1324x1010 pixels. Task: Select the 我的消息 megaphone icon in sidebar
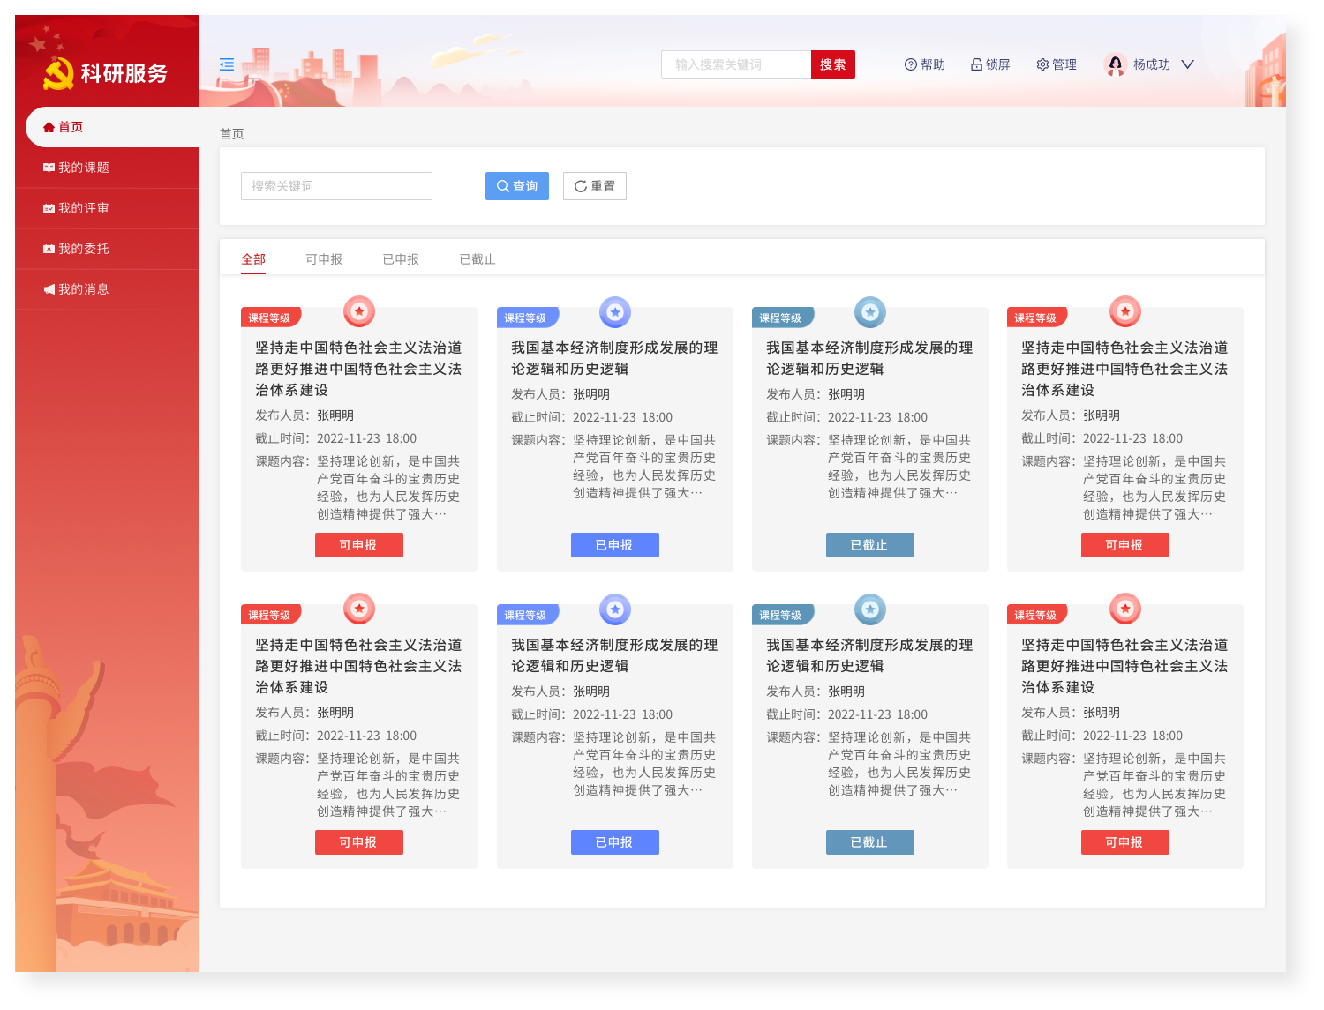(x=47, y=289)
